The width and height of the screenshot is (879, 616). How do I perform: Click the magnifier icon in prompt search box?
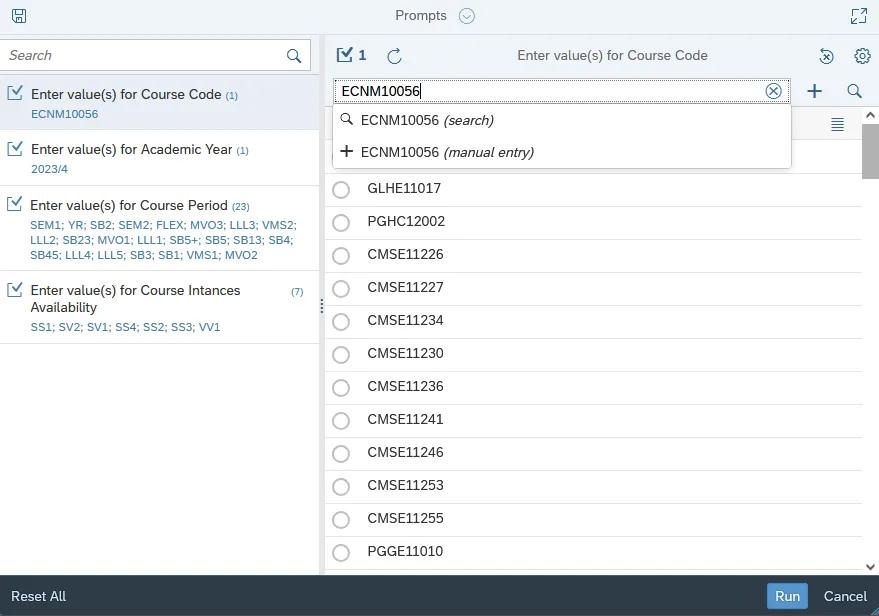coord(294,55)
